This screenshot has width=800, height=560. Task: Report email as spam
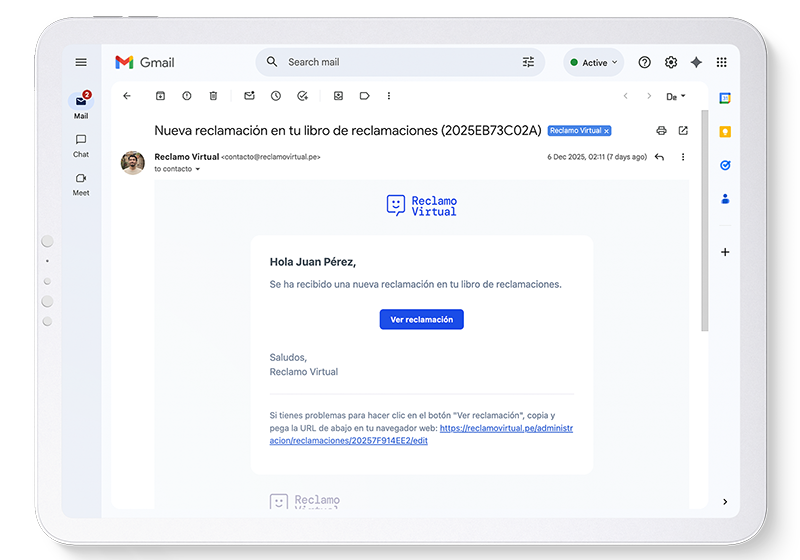[x=187, y=95]
